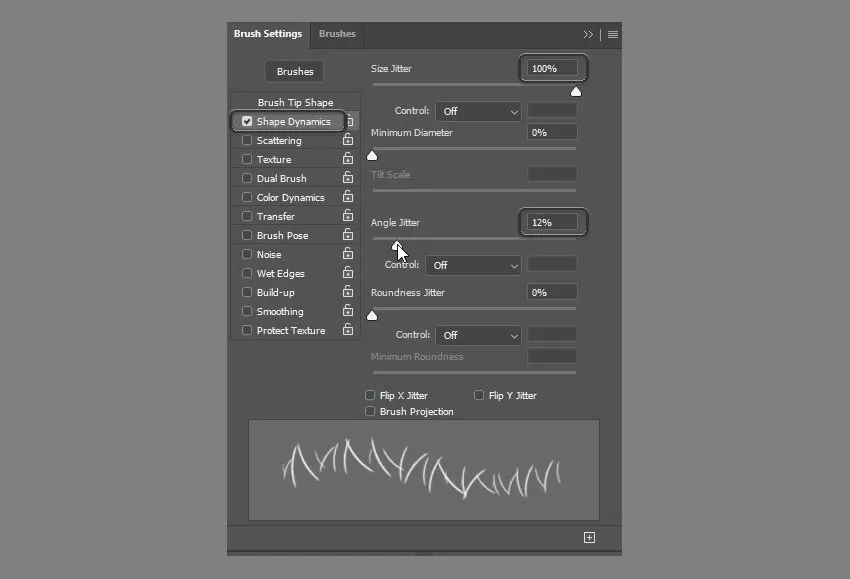Enable the Flip X Jitter checkbox
Screen dimensions: 850x579
(x=371, y=396)
